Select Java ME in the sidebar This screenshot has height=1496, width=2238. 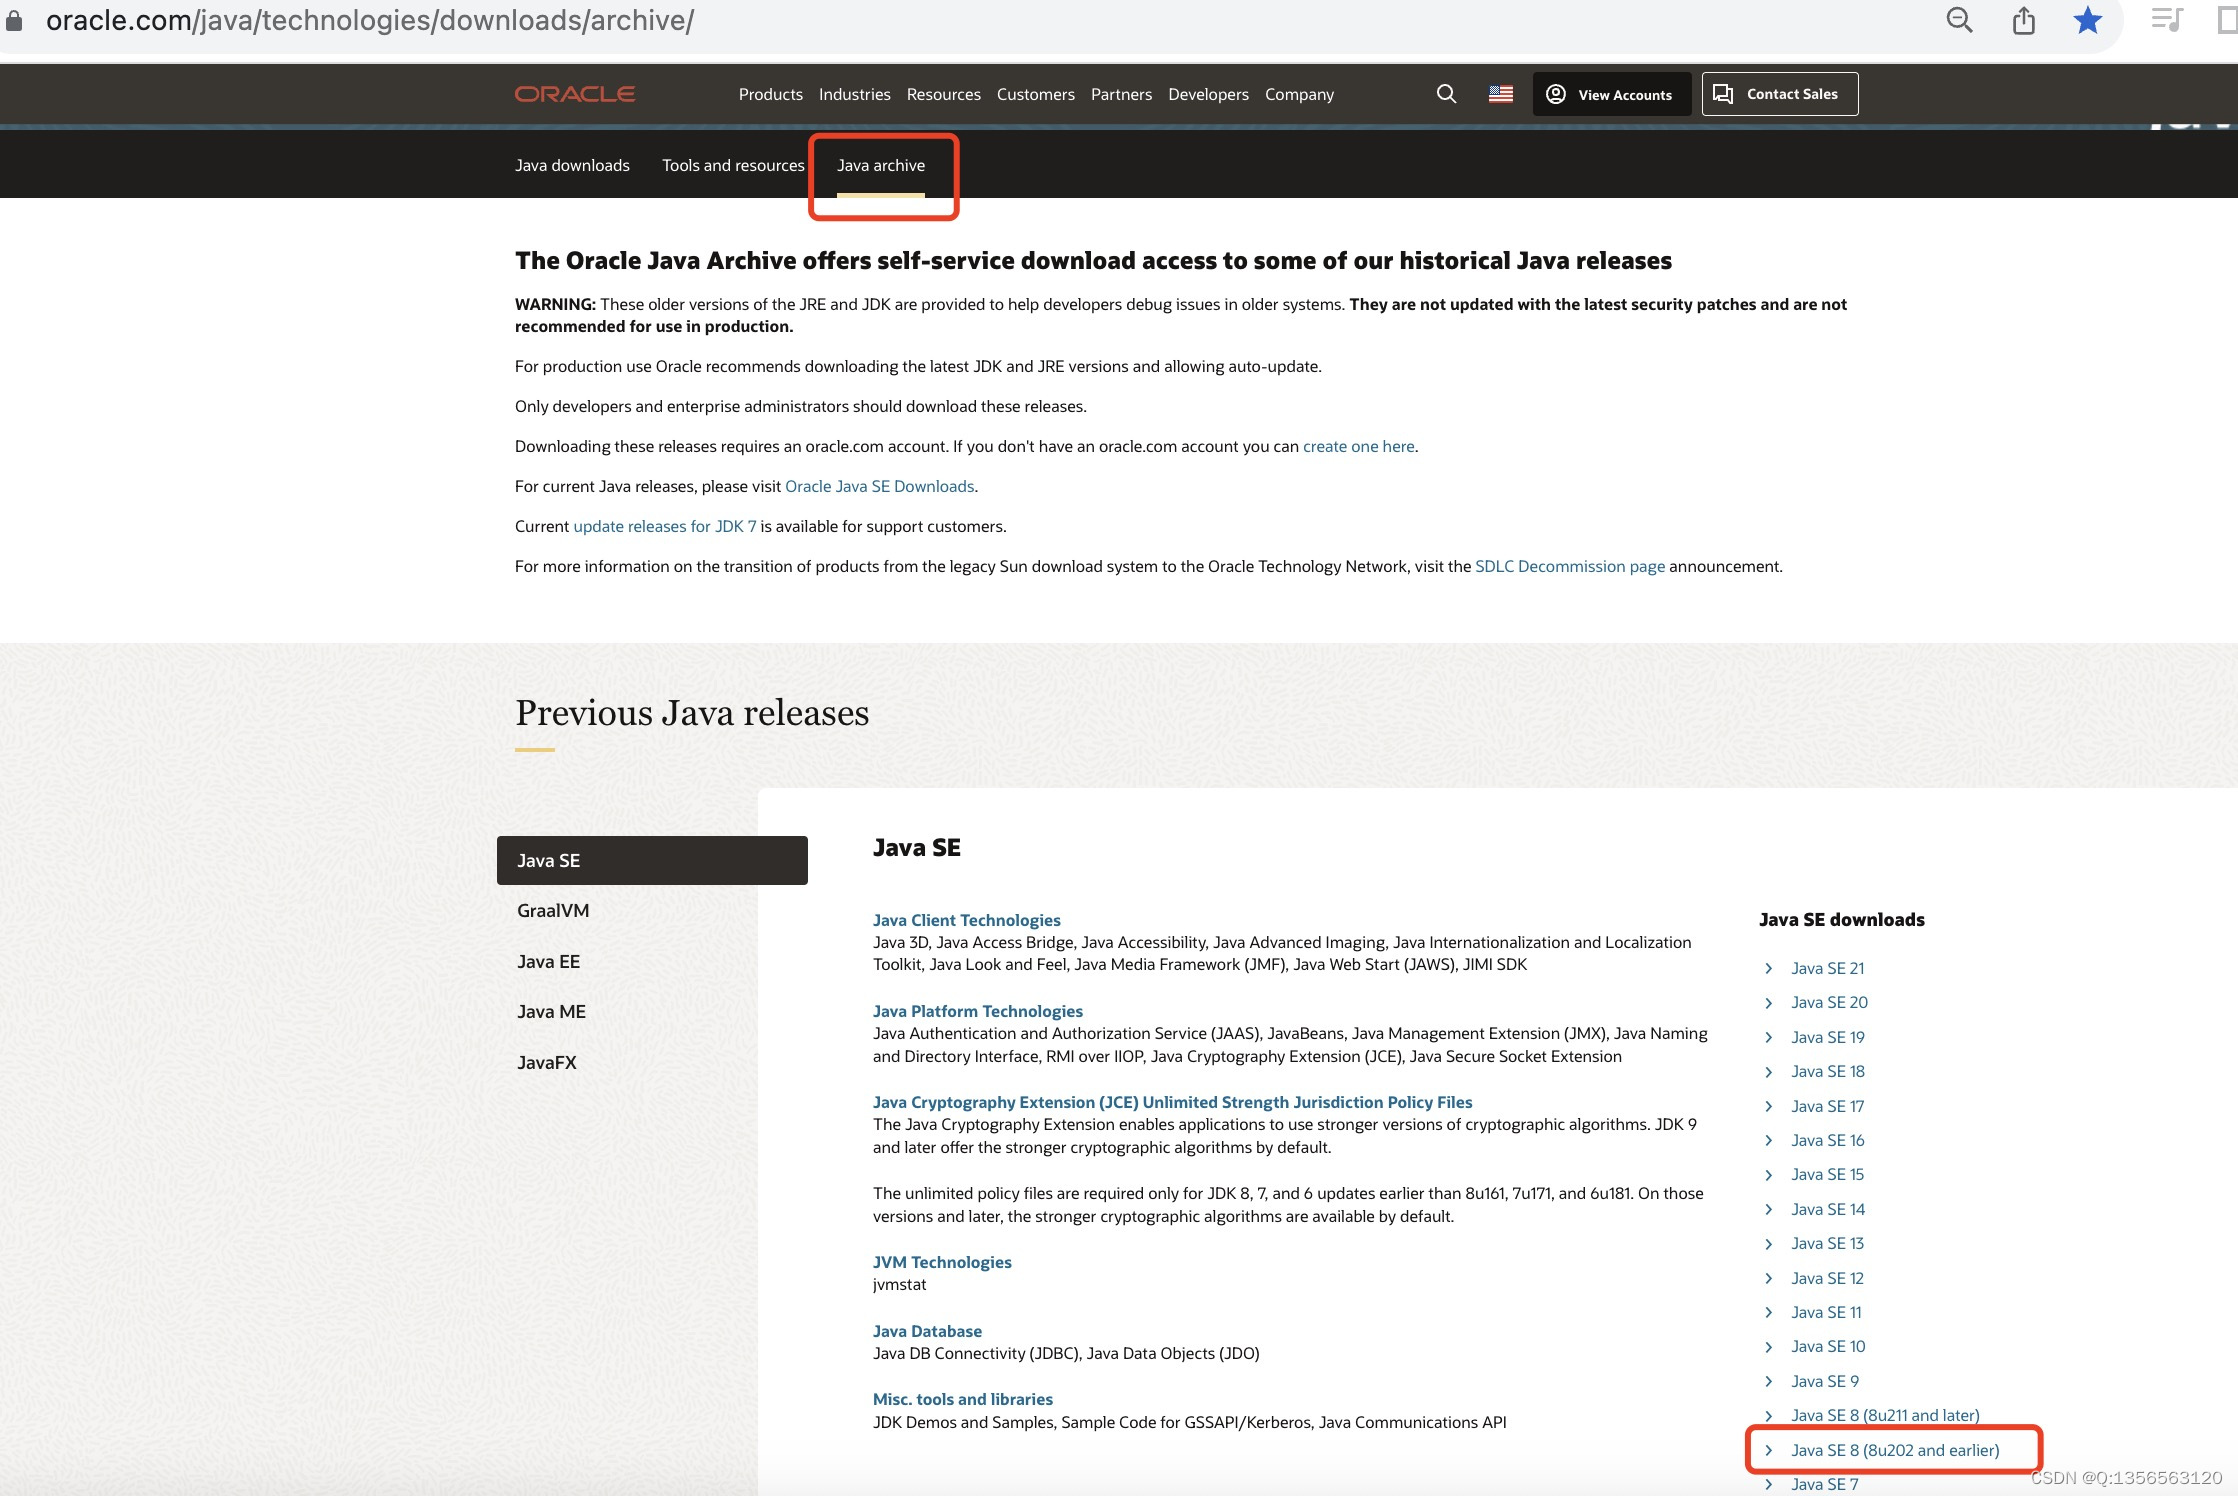[x=551, y=1011]
